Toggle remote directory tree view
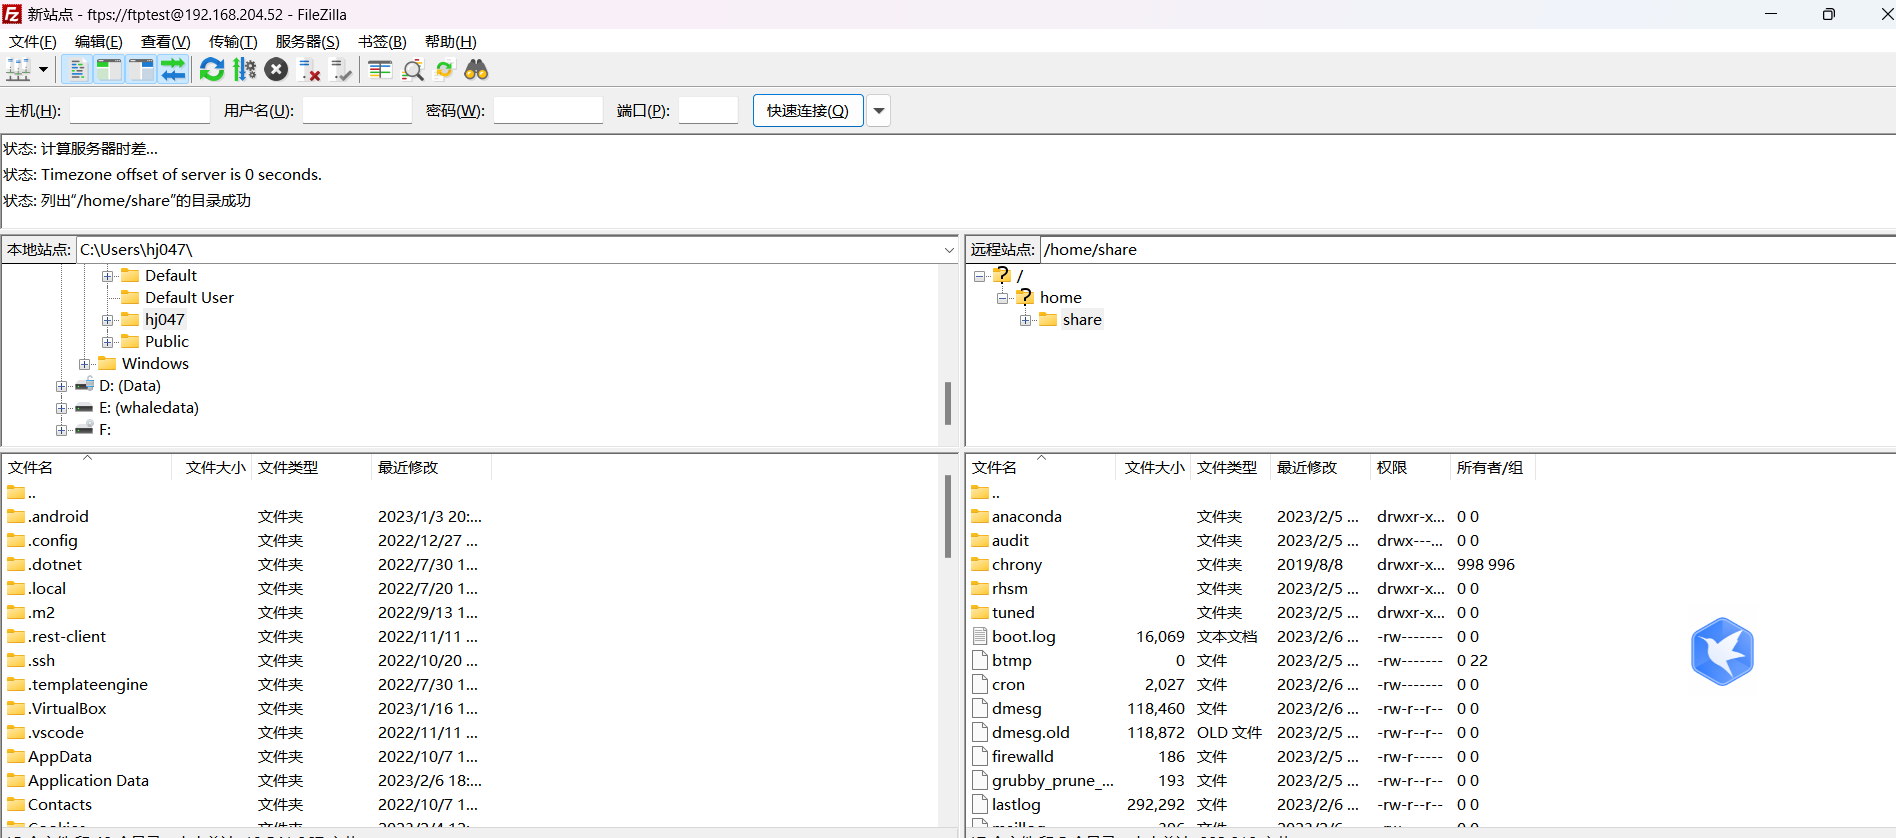 [141, 70]
